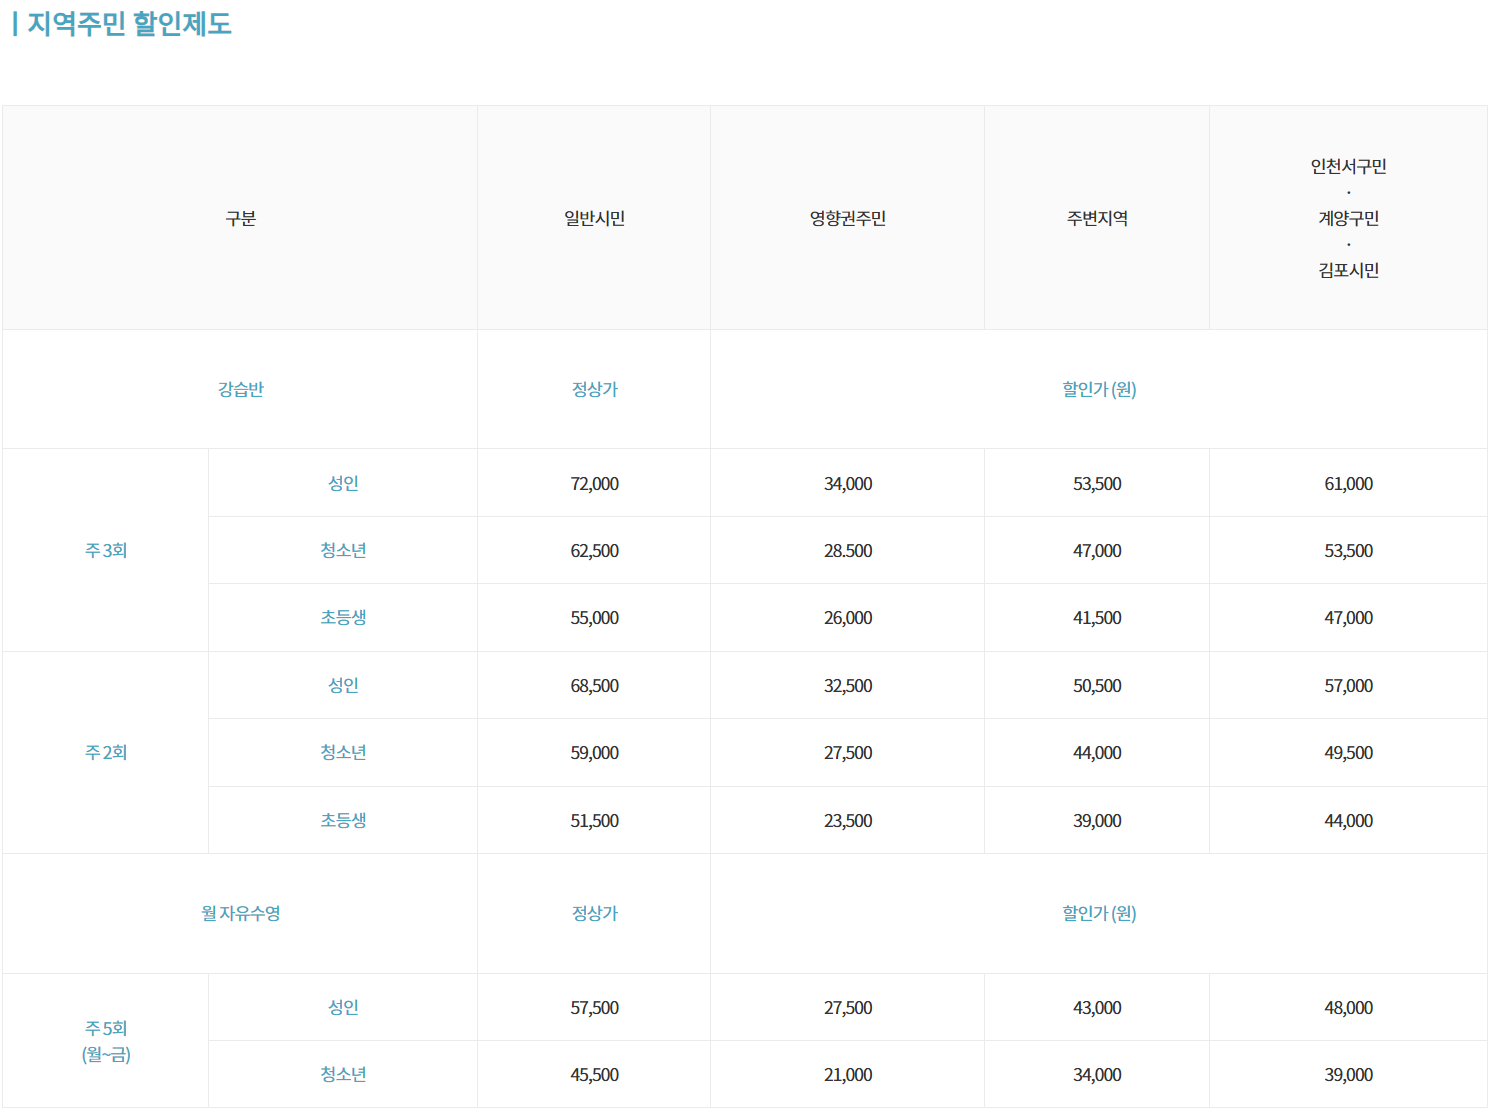Screen dimensions: 1501x1117
Task: Click the 43,000 price cell
Action: [x=1097, y=1008]
